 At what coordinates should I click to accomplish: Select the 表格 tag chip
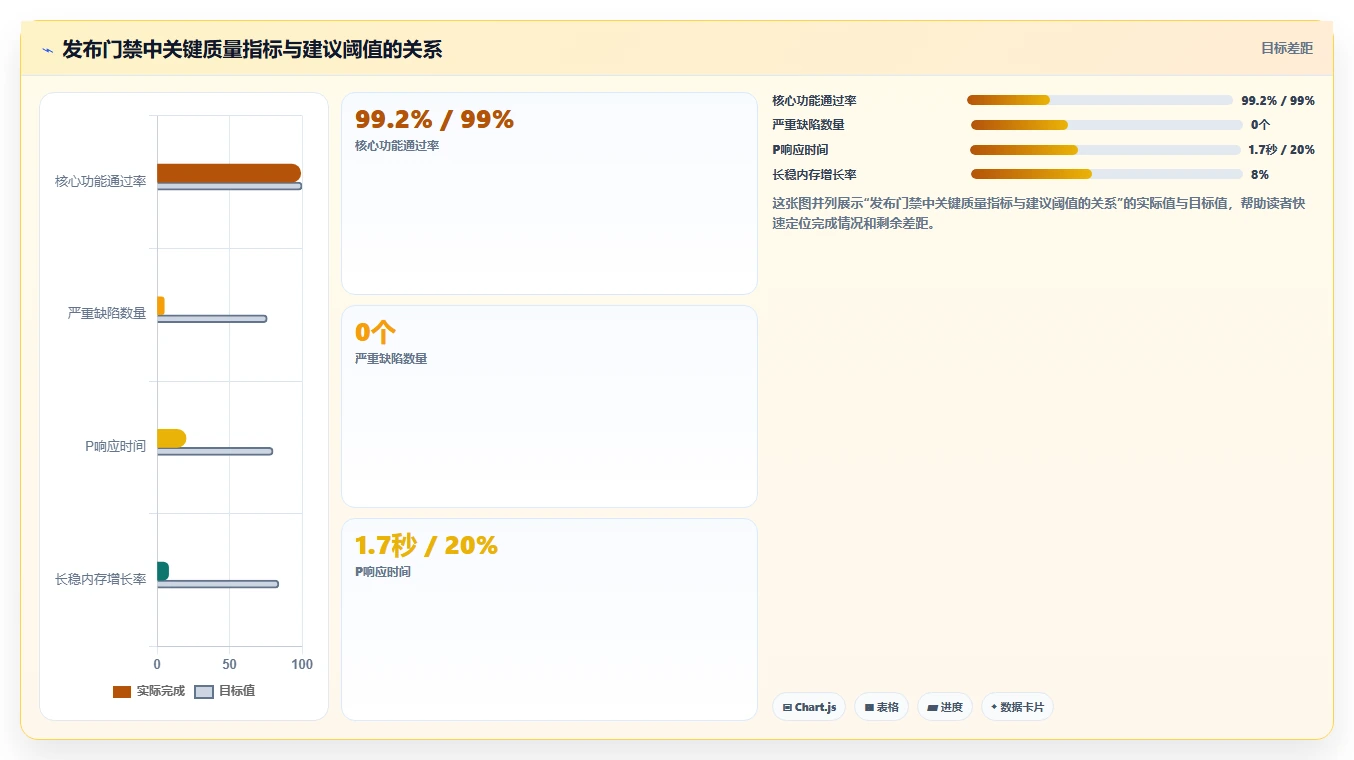coord(881,707)
